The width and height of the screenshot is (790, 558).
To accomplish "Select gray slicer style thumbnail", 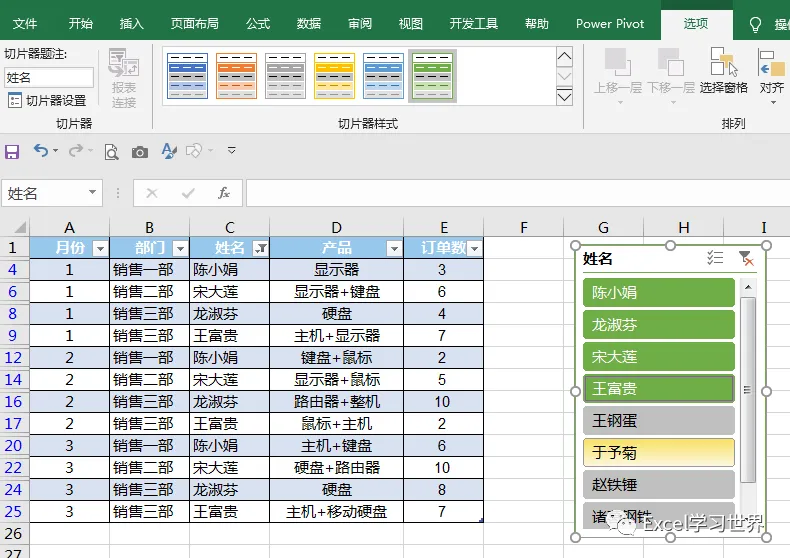I will (285, 76).
